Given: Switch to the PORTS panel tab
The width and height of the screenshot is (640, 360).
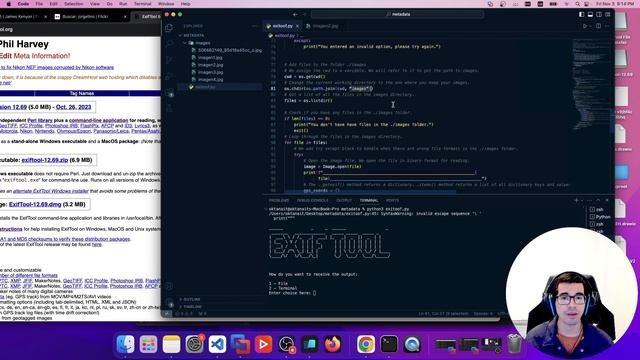Looking at the screenshot, I should [x=392, y=200].
